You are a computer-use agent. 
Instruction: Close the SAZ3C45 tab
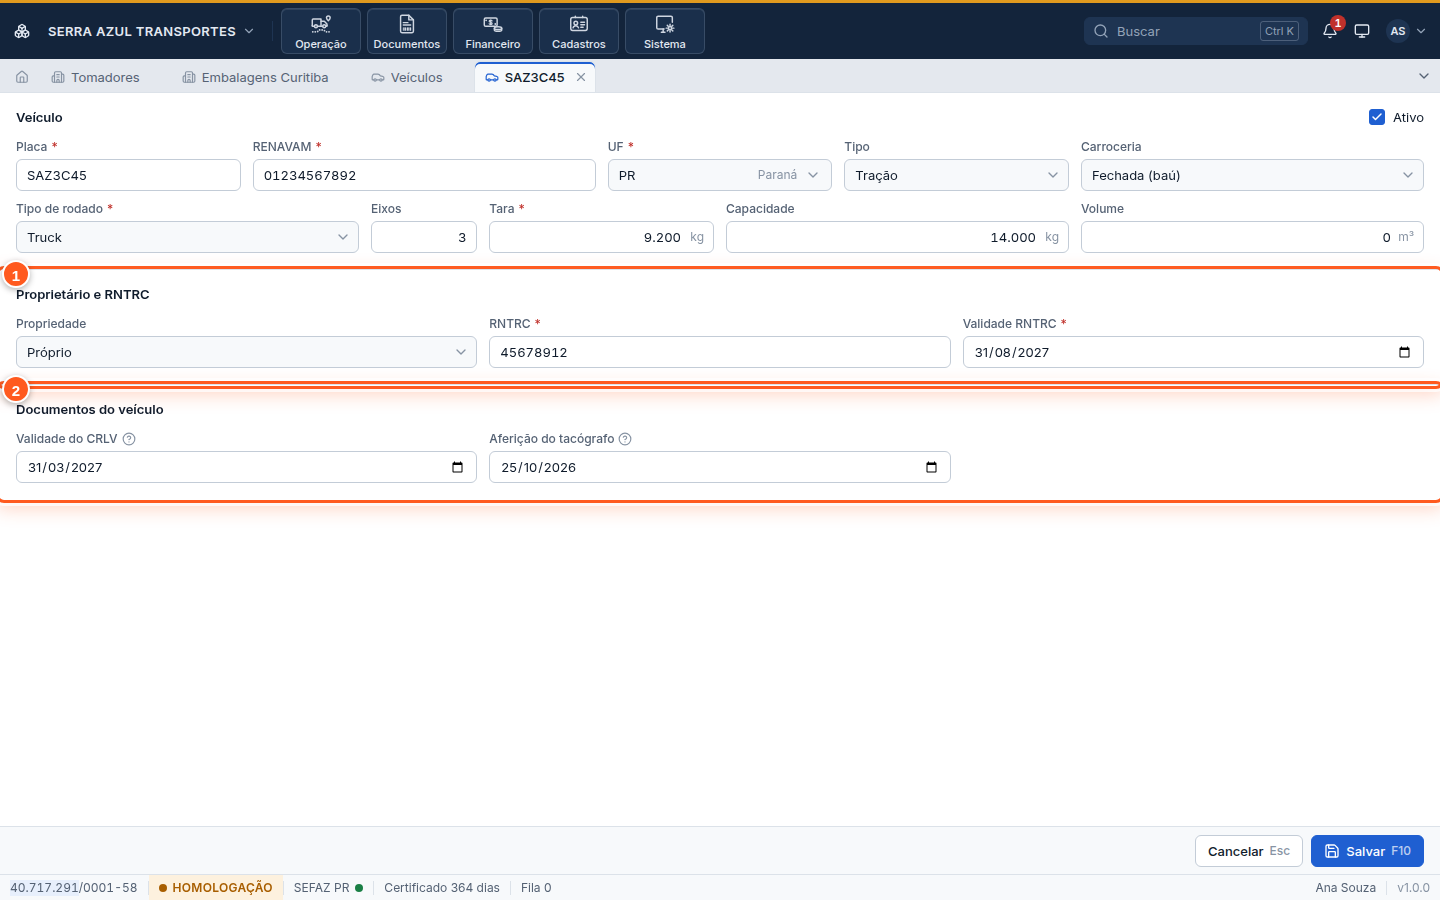point(581,77)
